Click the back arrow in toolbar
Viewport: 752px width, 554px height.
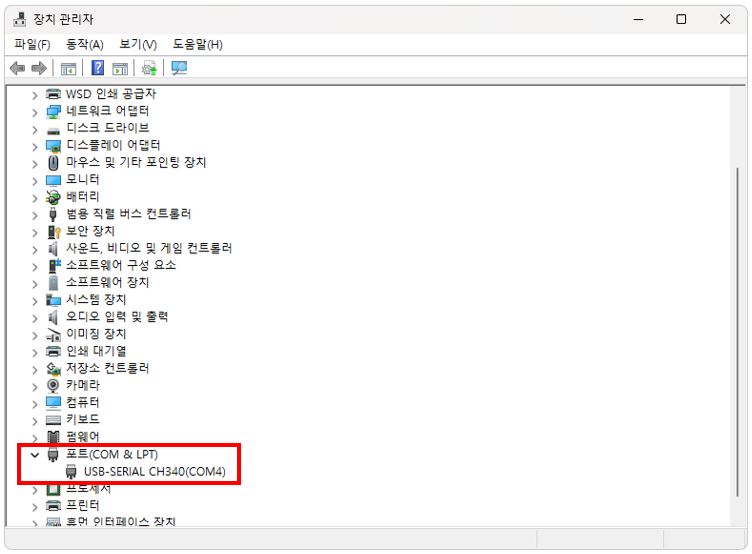coord(17,68)
